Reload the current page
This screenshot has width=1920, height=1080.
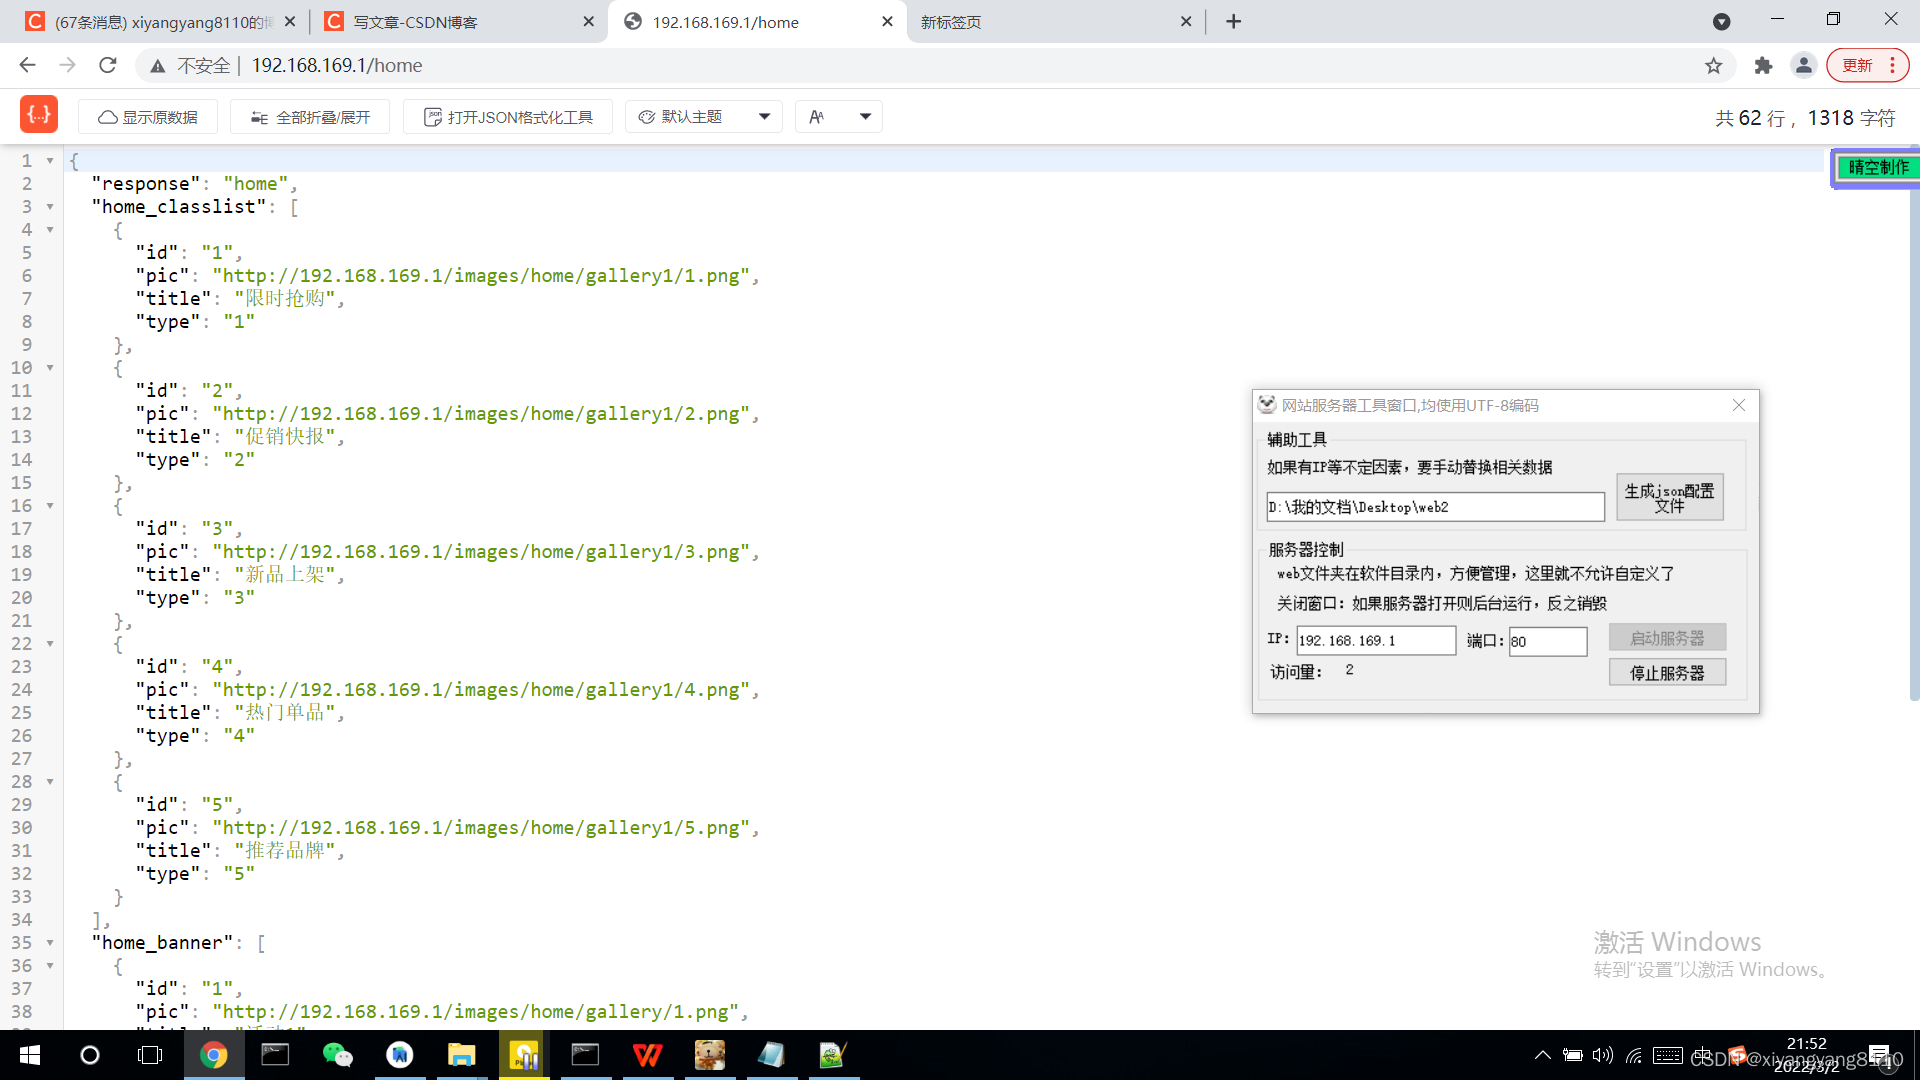[108, 65]
